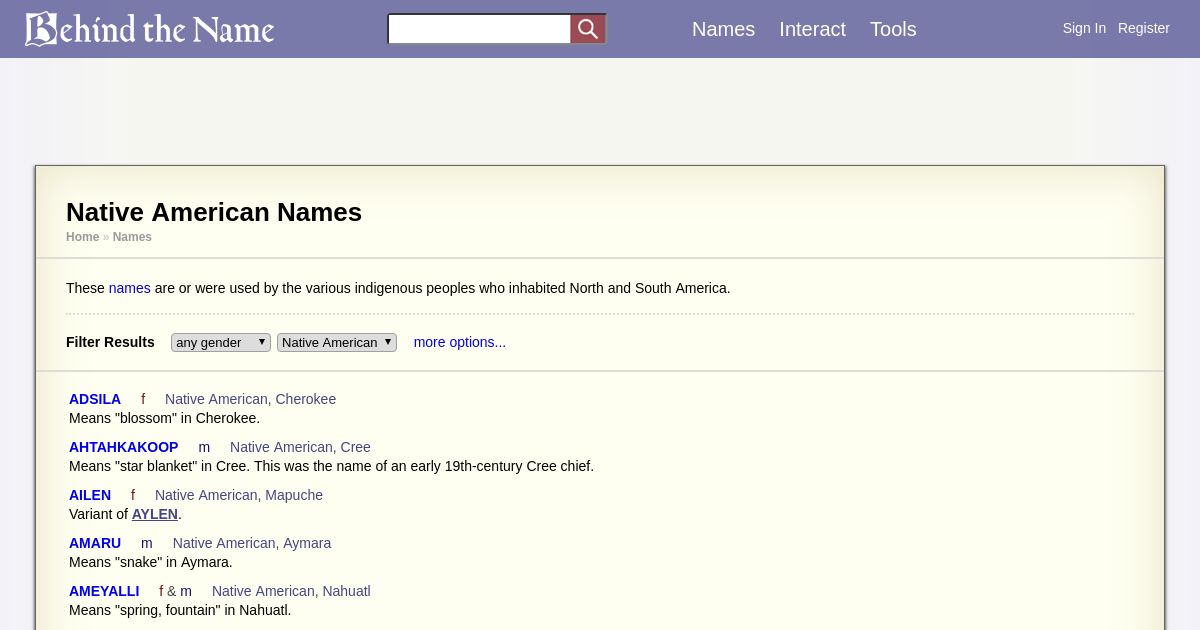This screenshot has width=1200, height=630.
Task: Click 'Native American, Cherokee' usage link
Action: (x=250, y=399)
